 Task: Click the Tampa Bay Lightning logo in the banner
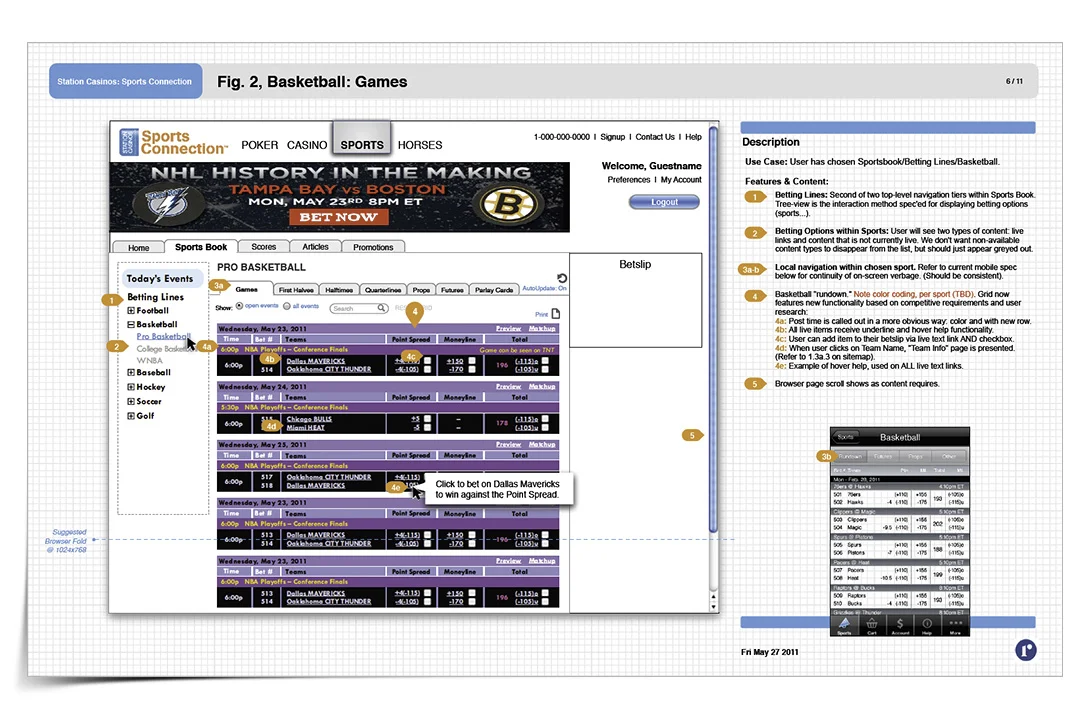[x=167, y=204]
